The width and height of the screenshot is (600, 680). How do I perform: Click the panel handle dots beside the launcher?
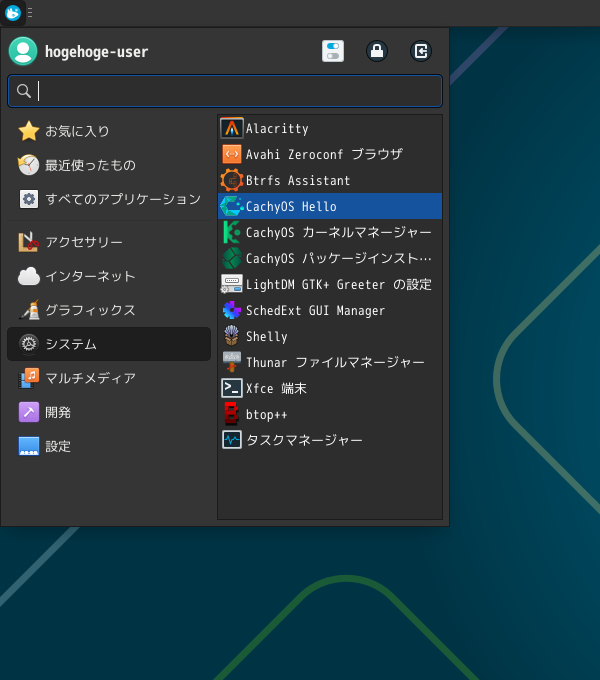(x=30, y=13)
